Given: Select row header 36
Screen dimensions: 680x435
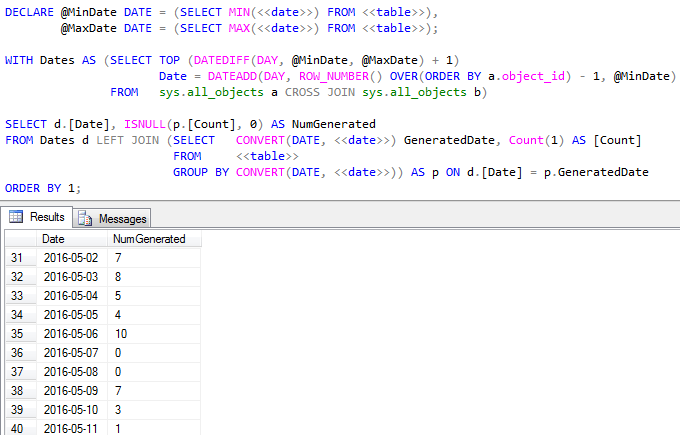Looking at the screenshot, I should pos(20,353).
